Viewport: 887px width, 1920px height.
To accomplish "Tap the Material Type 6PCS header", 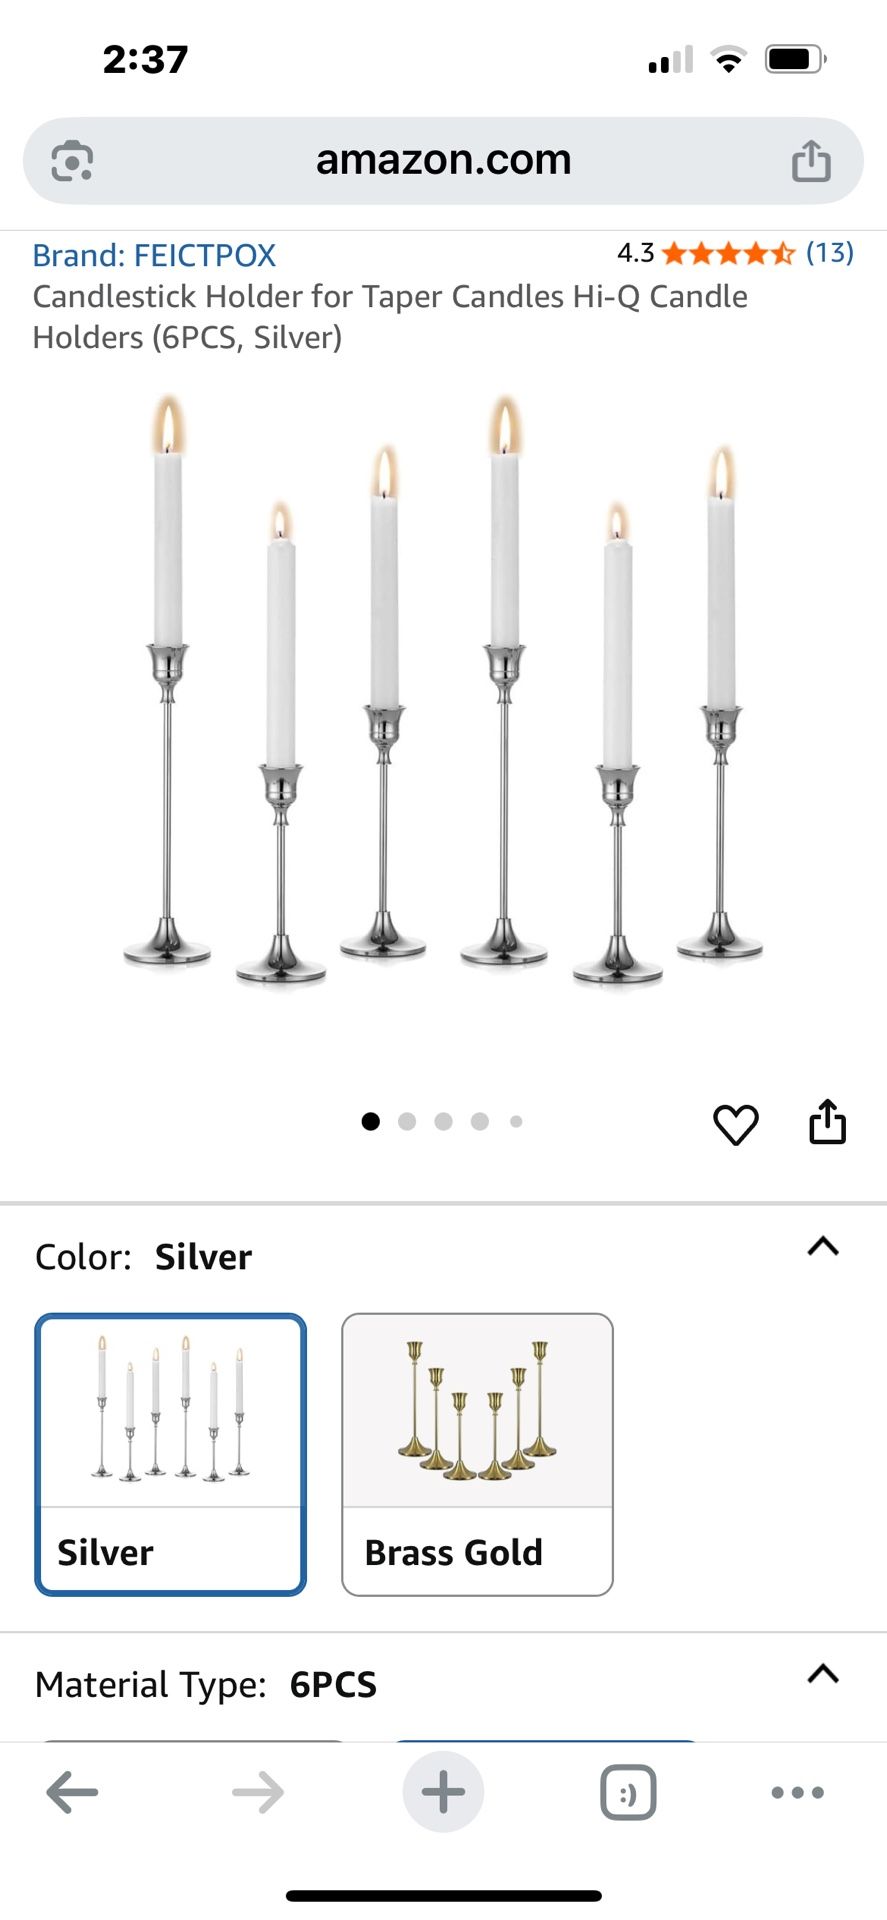I will 205,1684.
